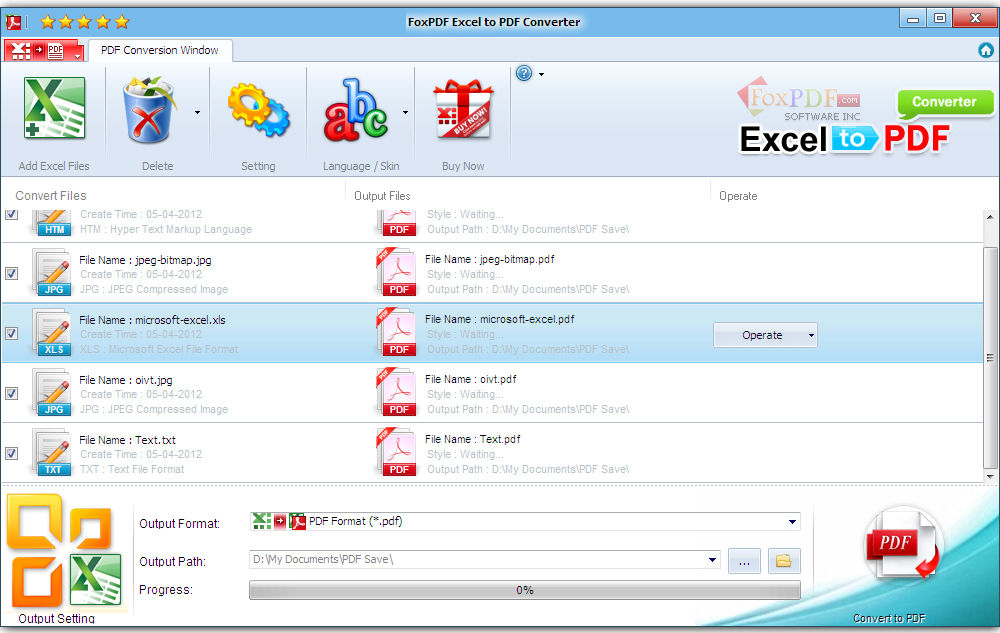Click the Delete recycle bin icon
The height and width of the screenshot is (633, 1000).
(x=149, y=109)
